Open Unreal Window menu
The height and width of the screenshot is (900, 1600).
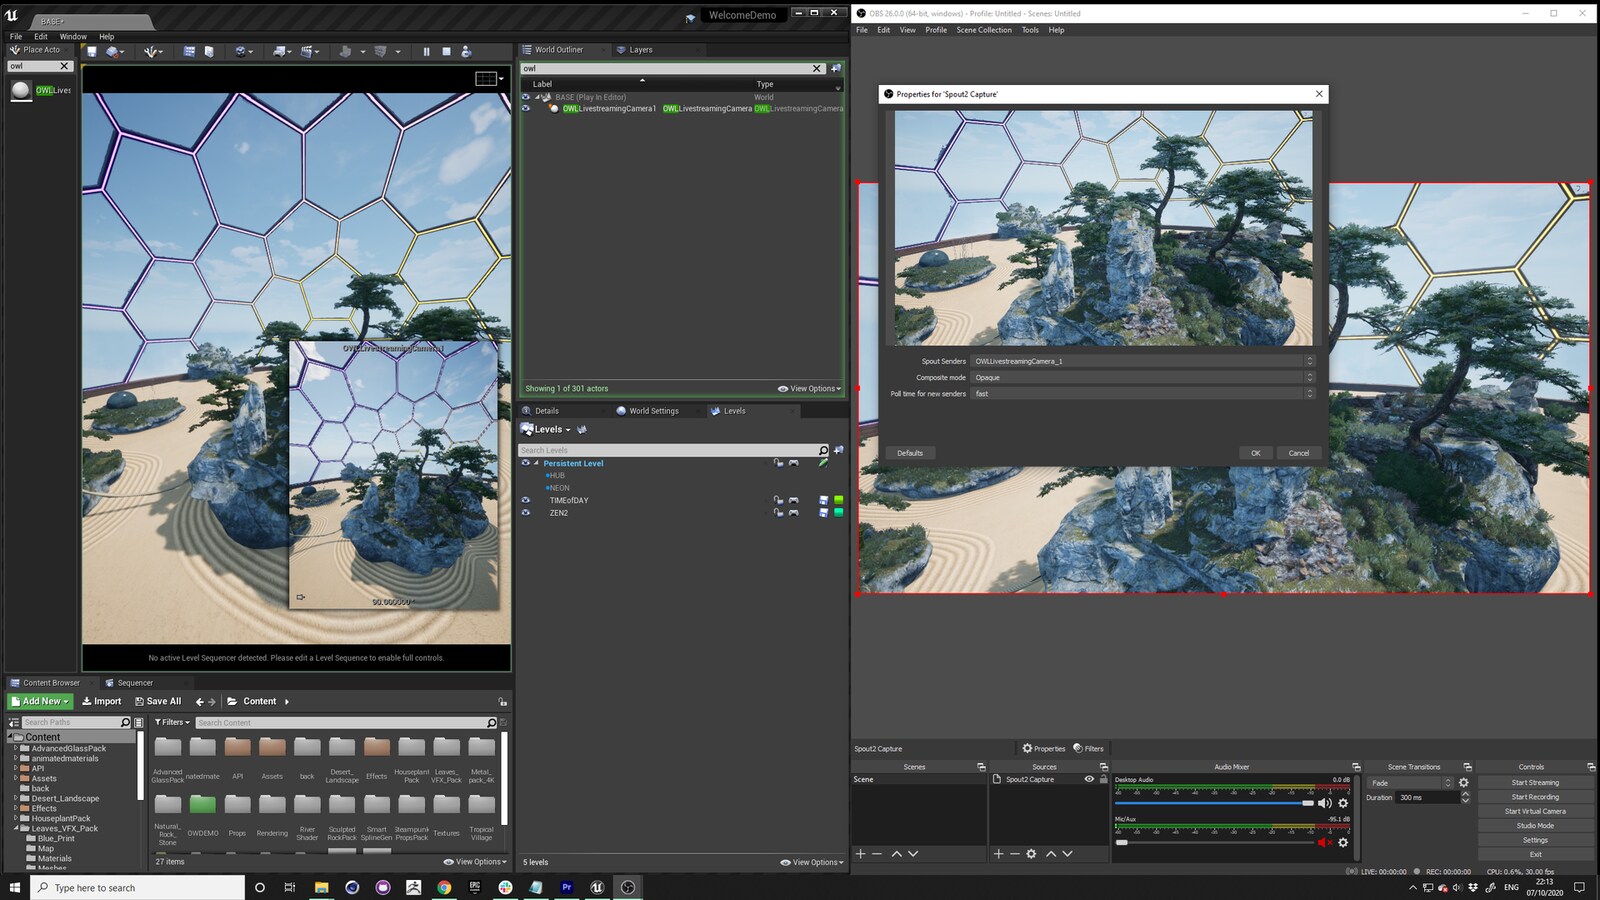(73, 36)
